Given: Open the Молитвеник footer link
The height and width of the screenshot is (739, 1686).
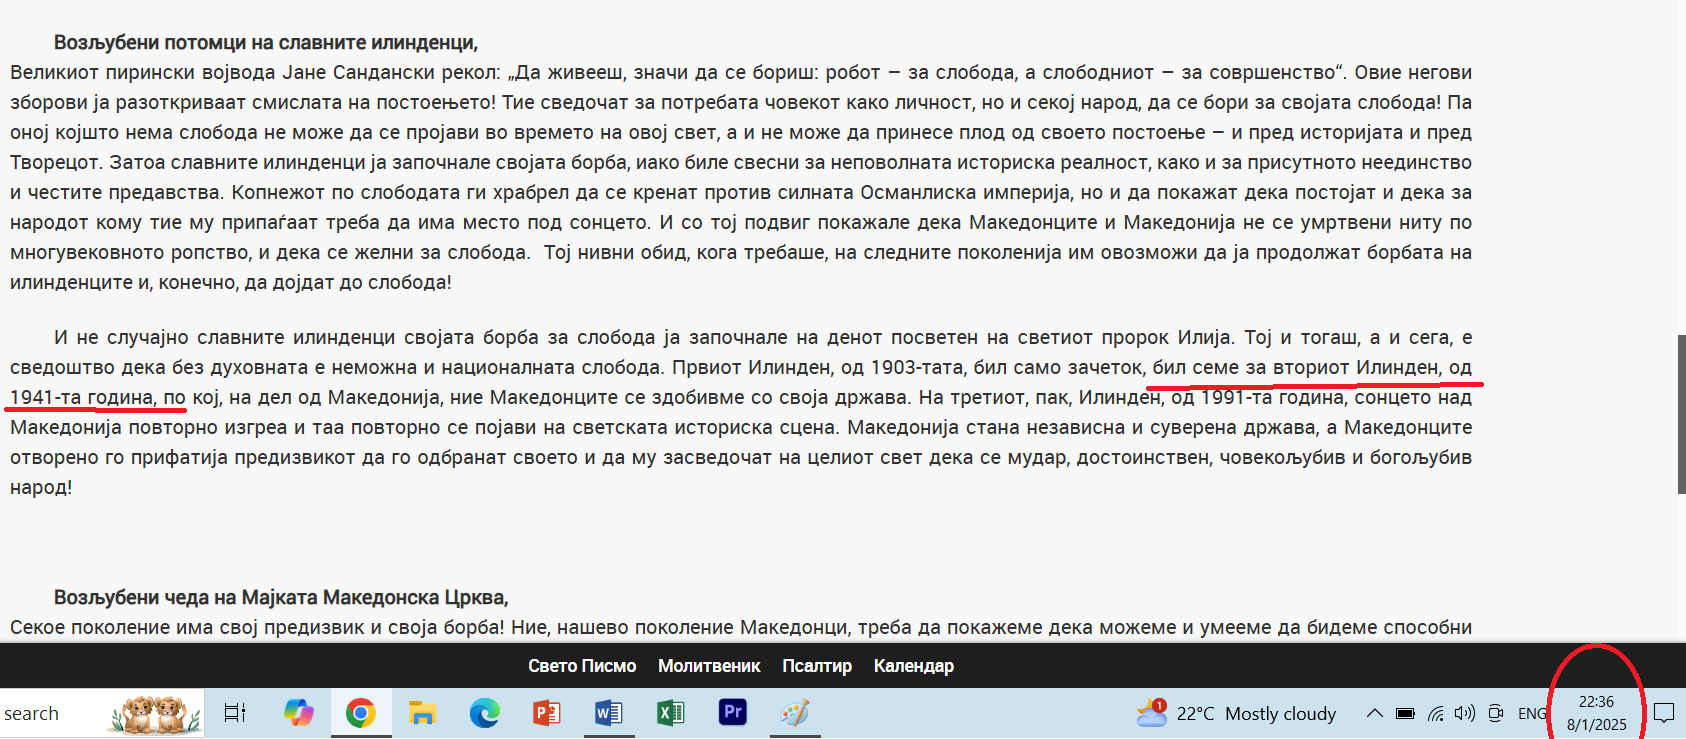Looking at the screenshot, I should coord(709,666).
